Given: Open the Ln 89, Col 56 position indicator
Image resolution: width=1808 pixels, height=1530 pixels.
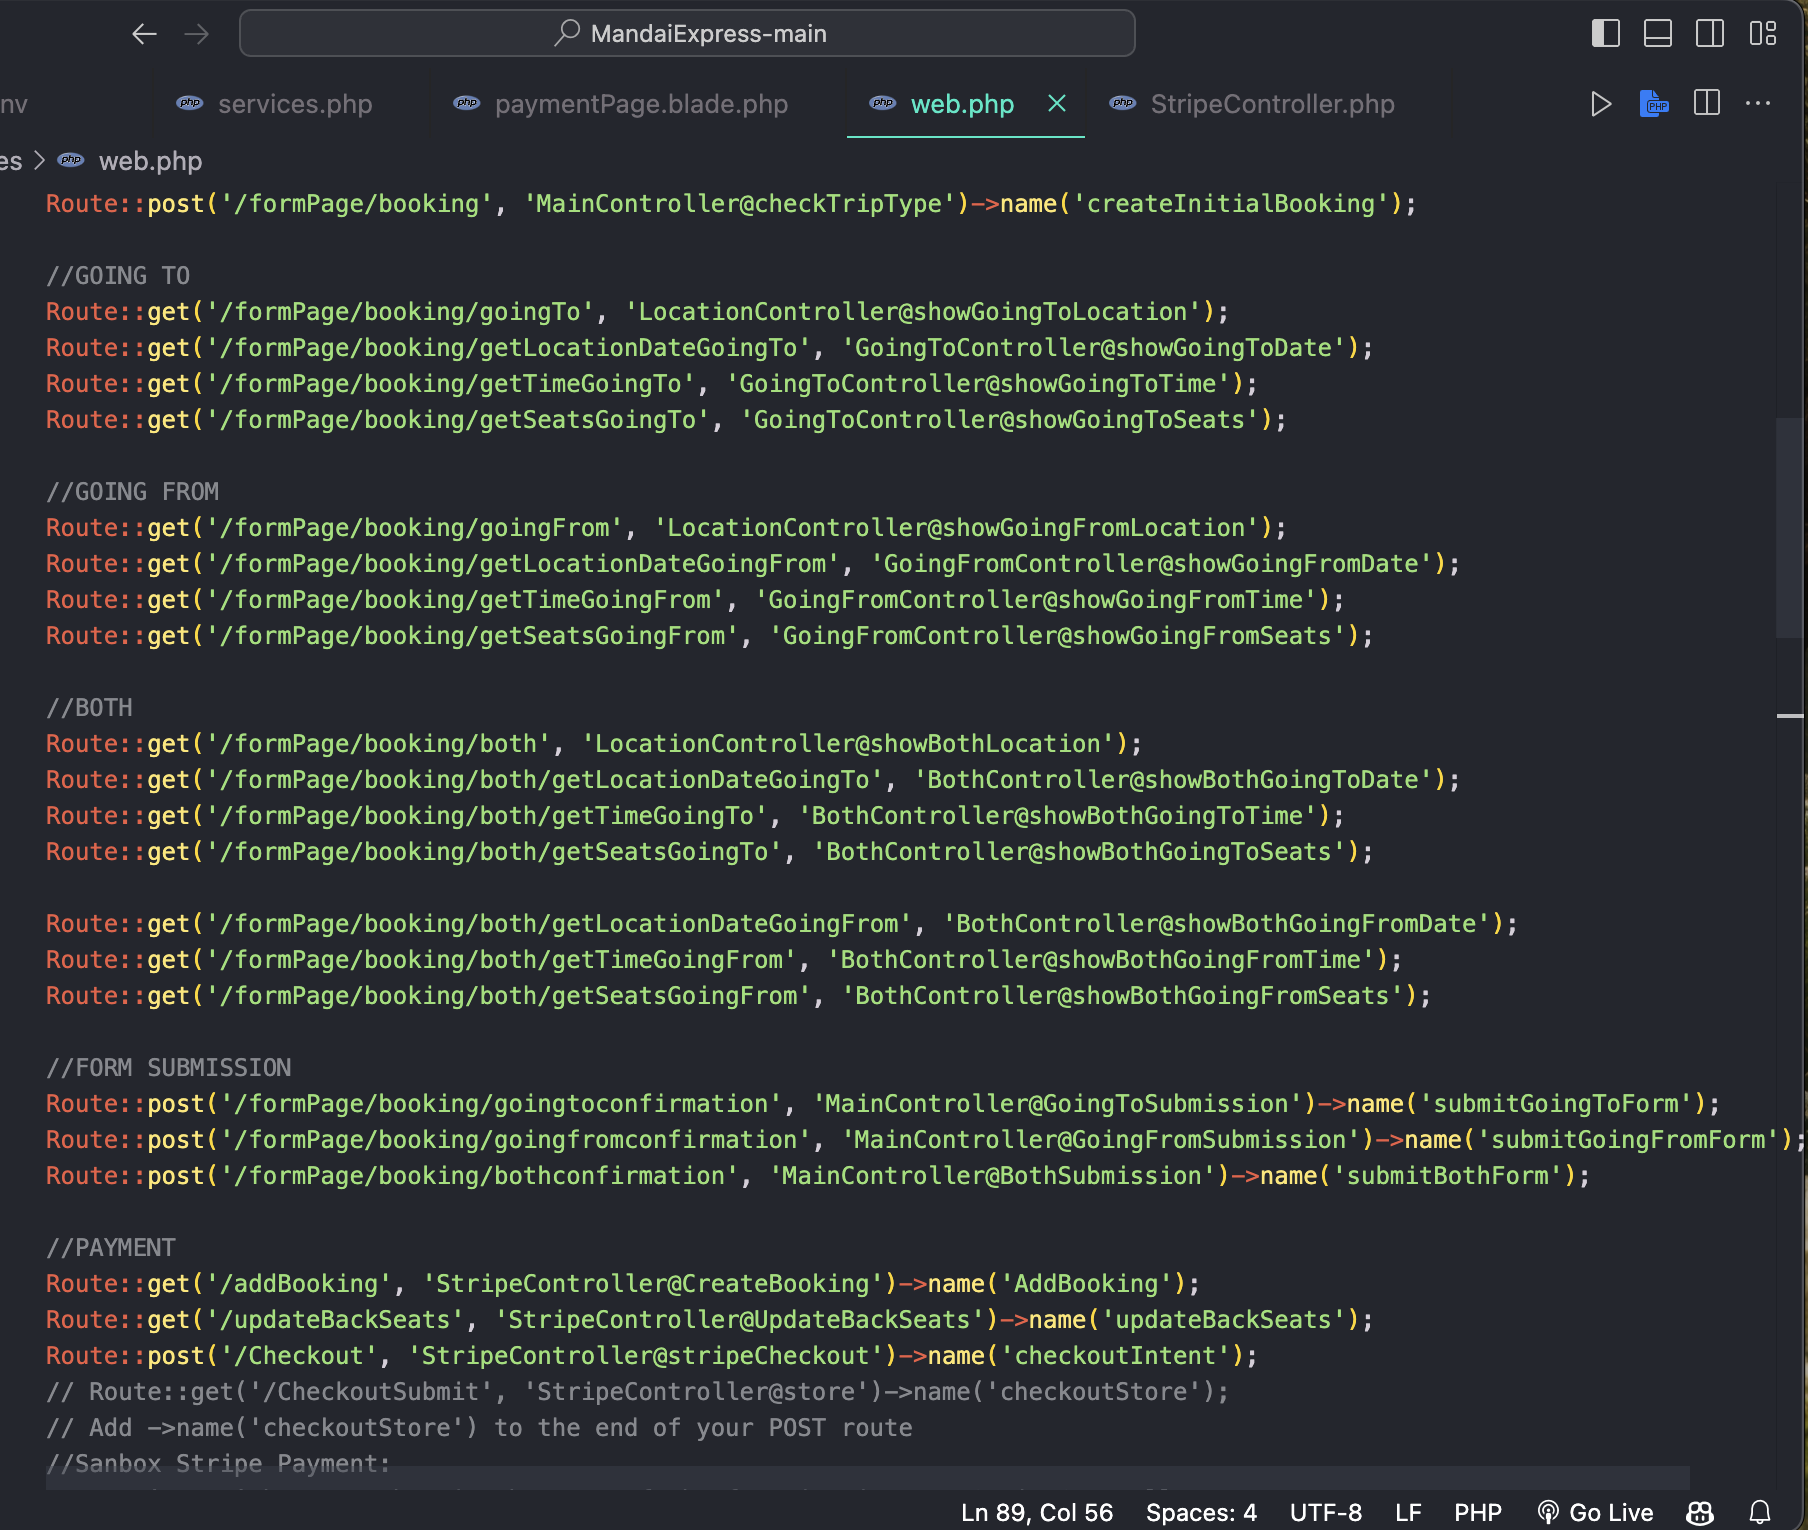Looking at the screenshot, I should 1037,1512.
